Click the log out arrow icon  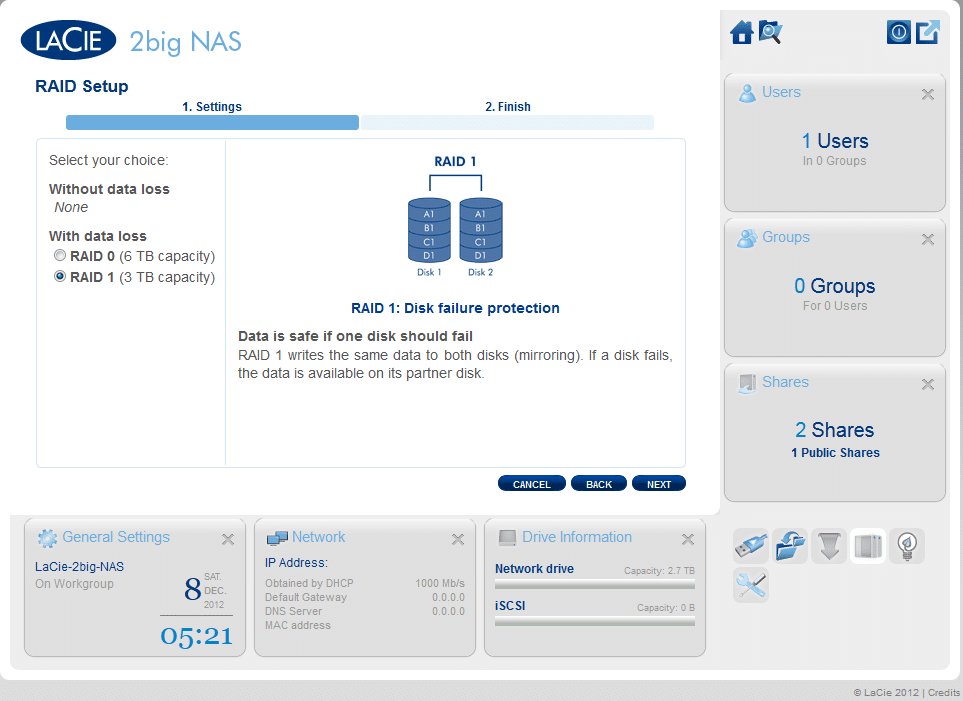[927, 32]
